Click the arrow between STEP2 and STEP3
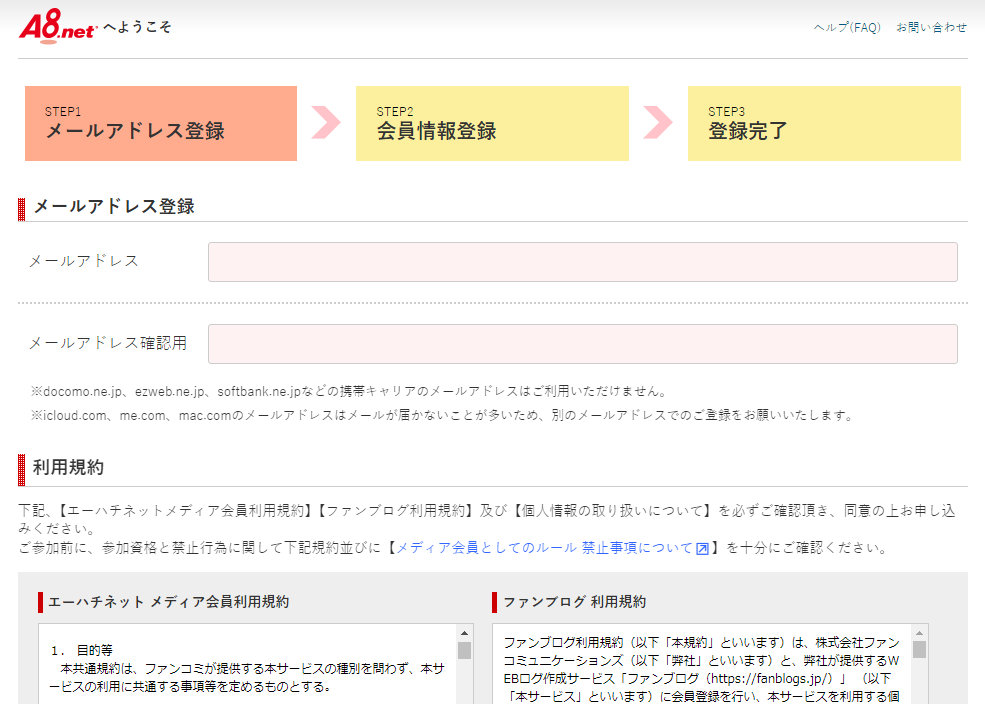985x704 pixels. coord(658,123)
